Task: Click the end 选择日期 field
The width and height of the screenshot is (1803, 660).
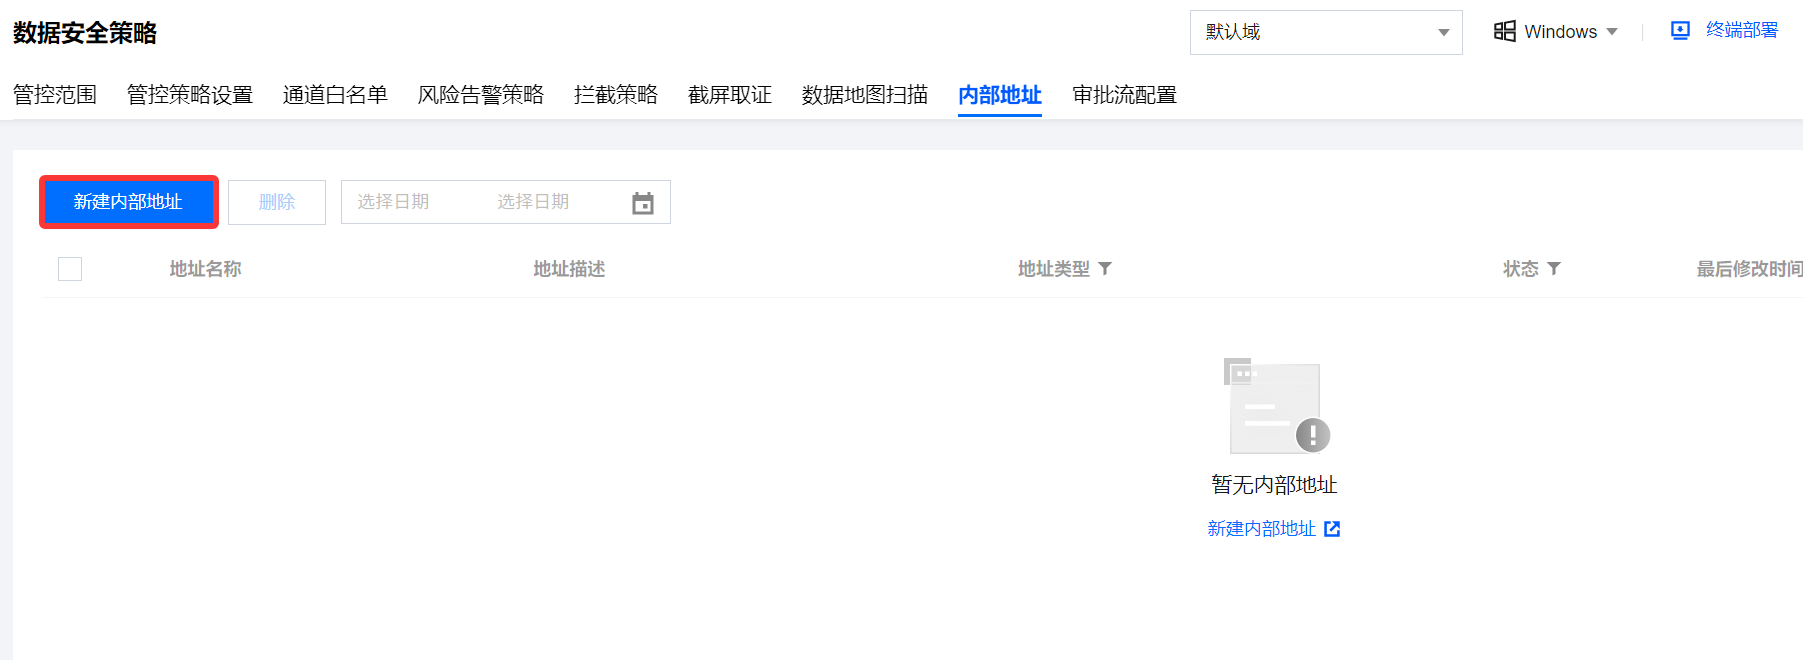Action: pos(533,202)
